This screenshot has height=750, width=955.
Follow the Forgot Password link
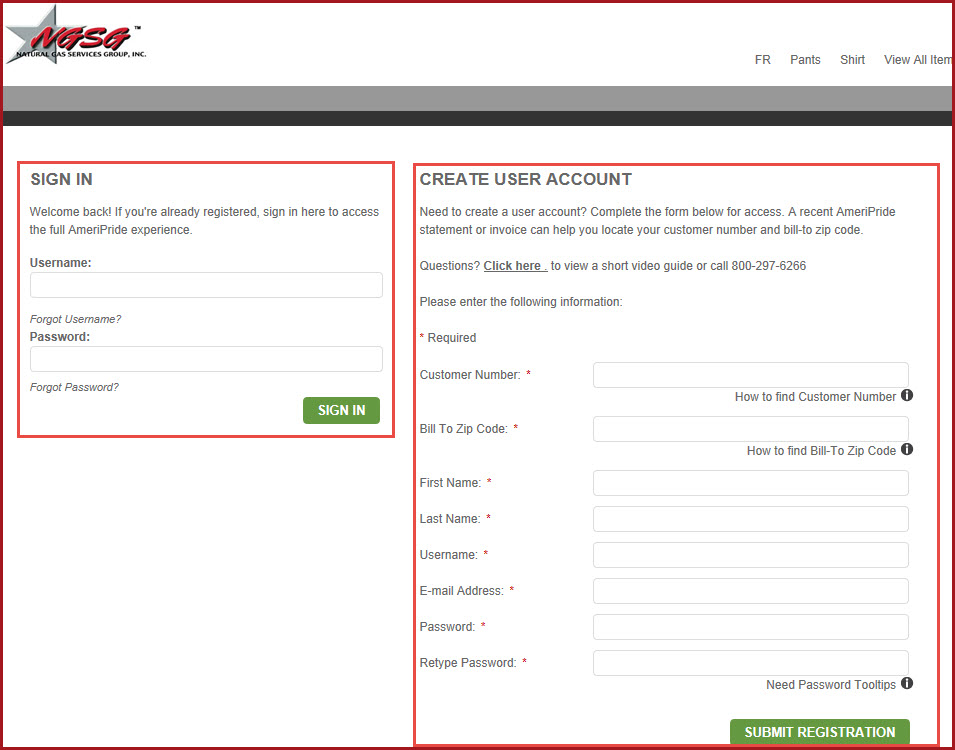[74, 387]
